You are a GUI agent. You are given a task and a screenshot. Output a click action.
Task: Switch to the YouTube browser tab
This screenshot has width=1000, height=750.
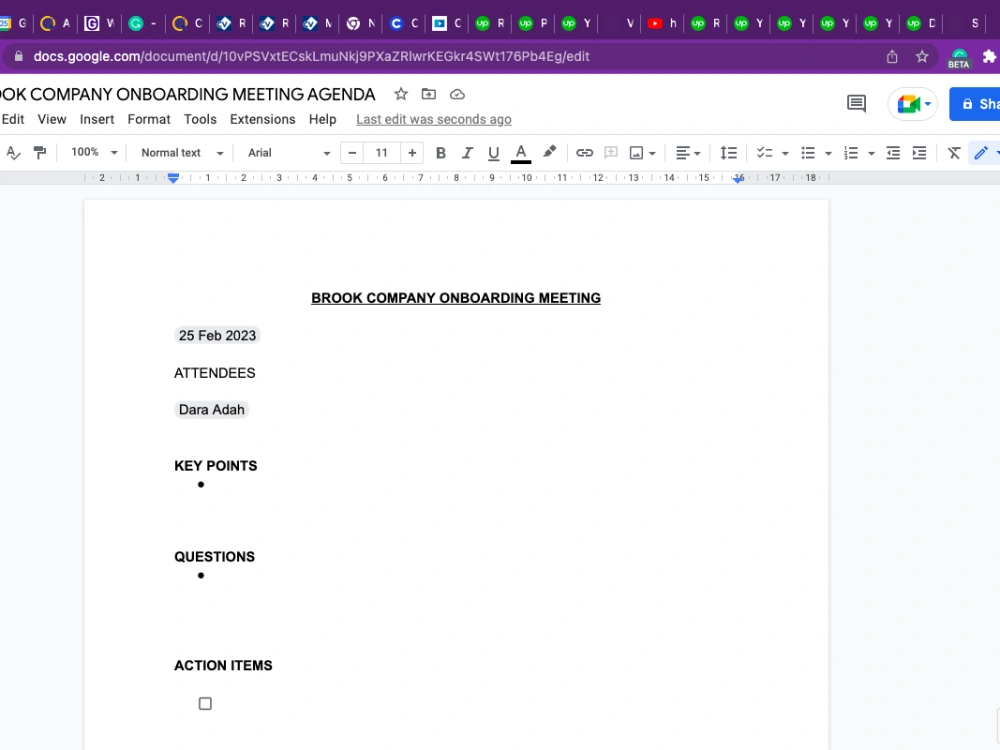click(x=662, y=24)
